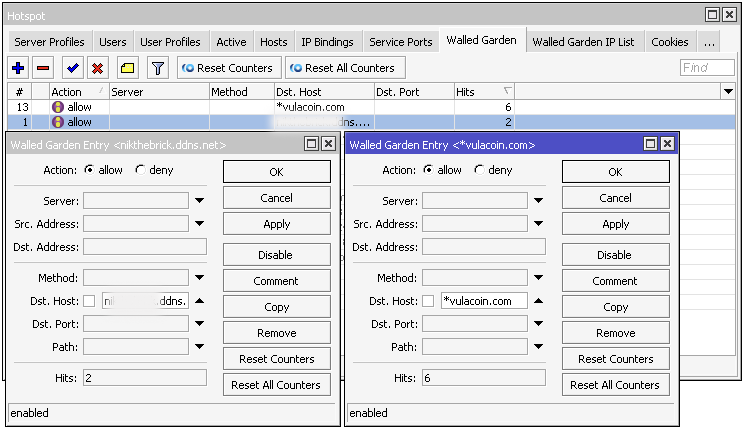743x430 pixels.
Task: Expand Method dropdown in *vulacoin.com dialog
Action: click(x=538, y=279)
